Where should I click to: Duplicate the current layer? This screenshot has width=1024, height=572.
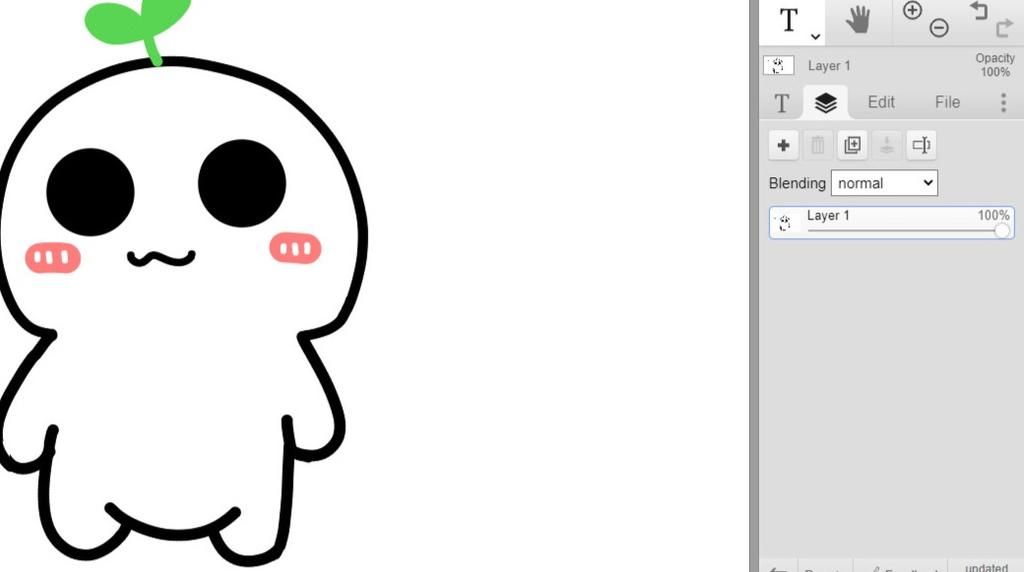pyautogui.click(x=852, y=145)
